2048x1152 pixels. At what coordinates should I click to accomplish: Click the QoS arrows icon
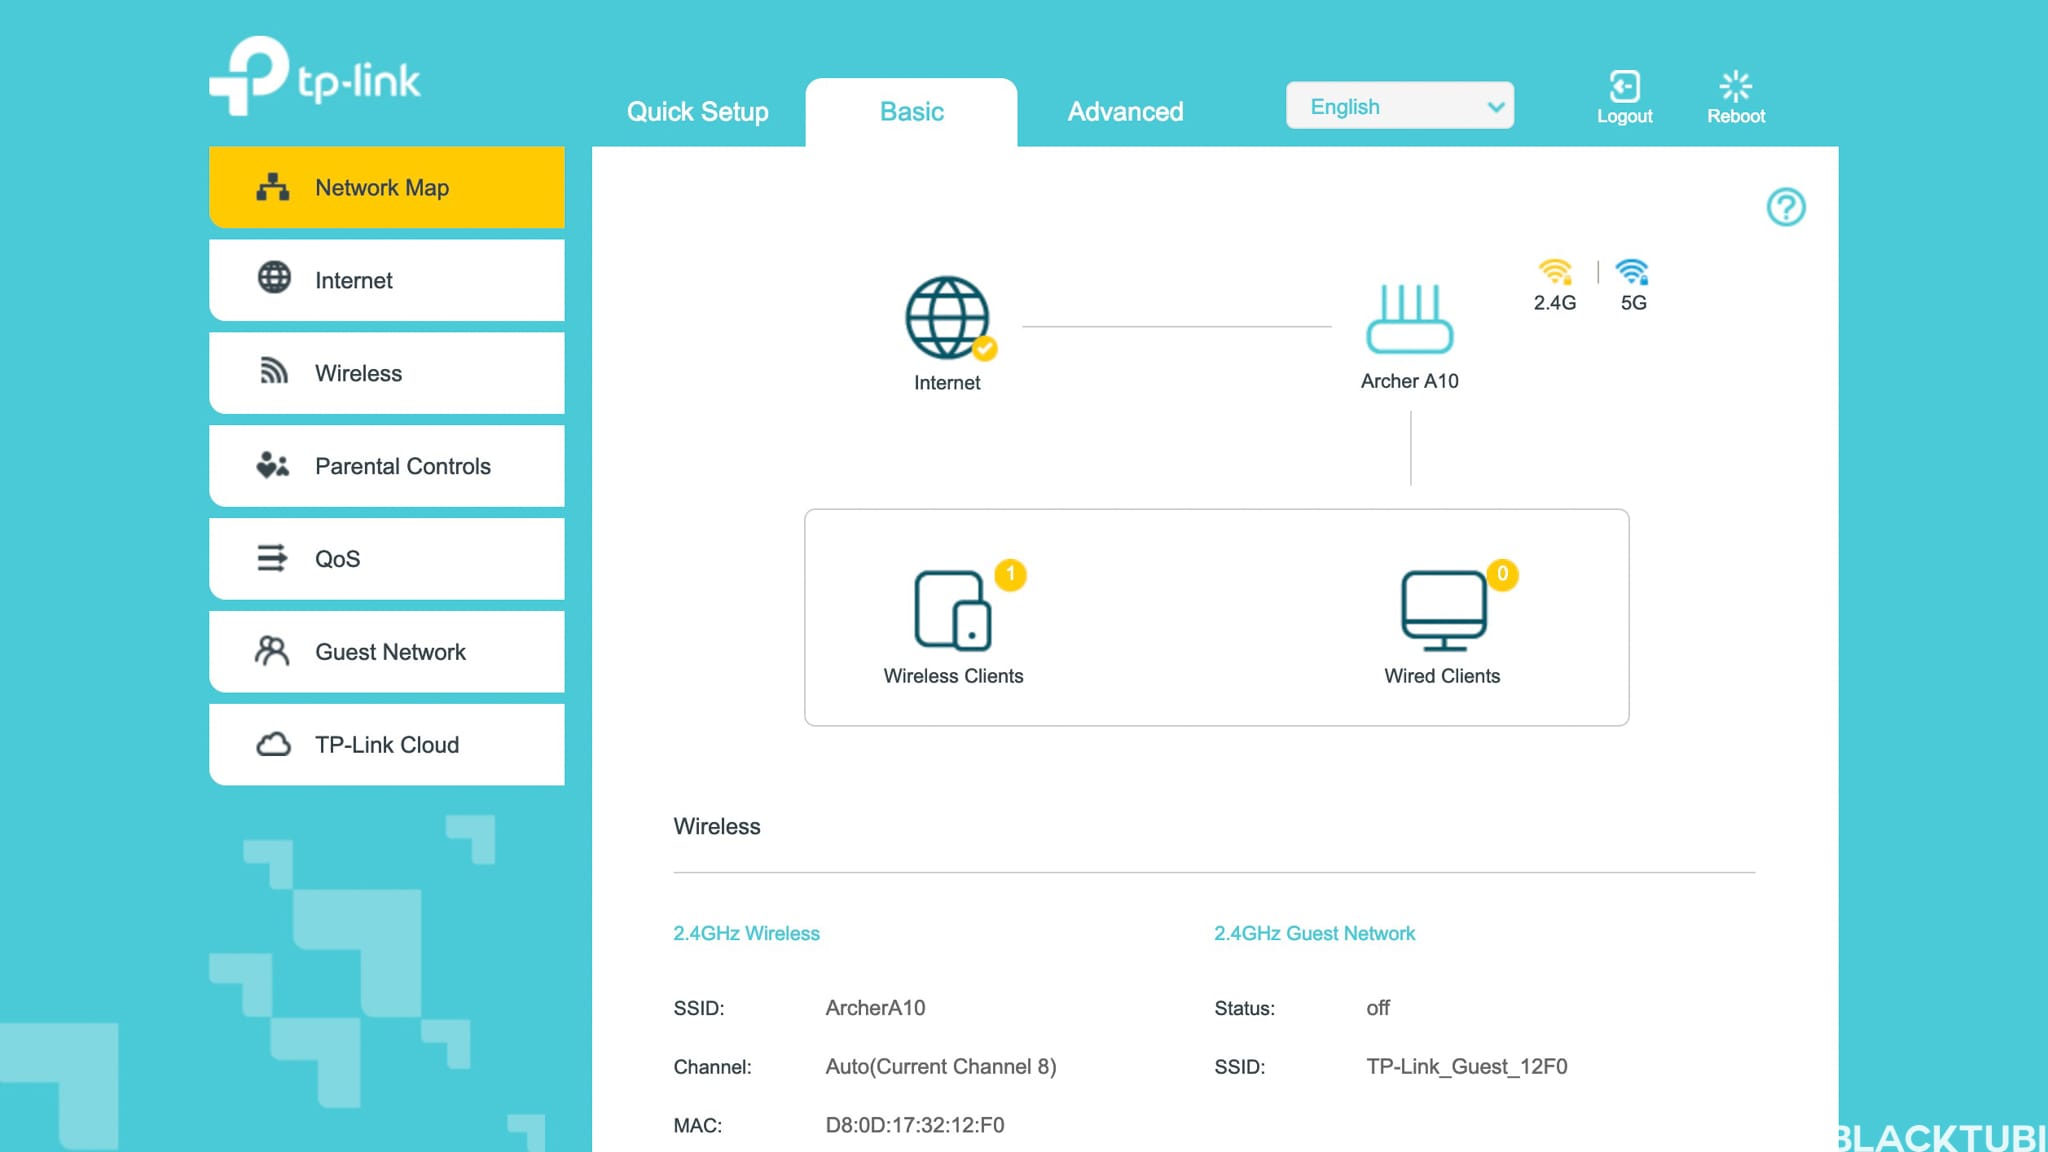(x=272, y=557)
